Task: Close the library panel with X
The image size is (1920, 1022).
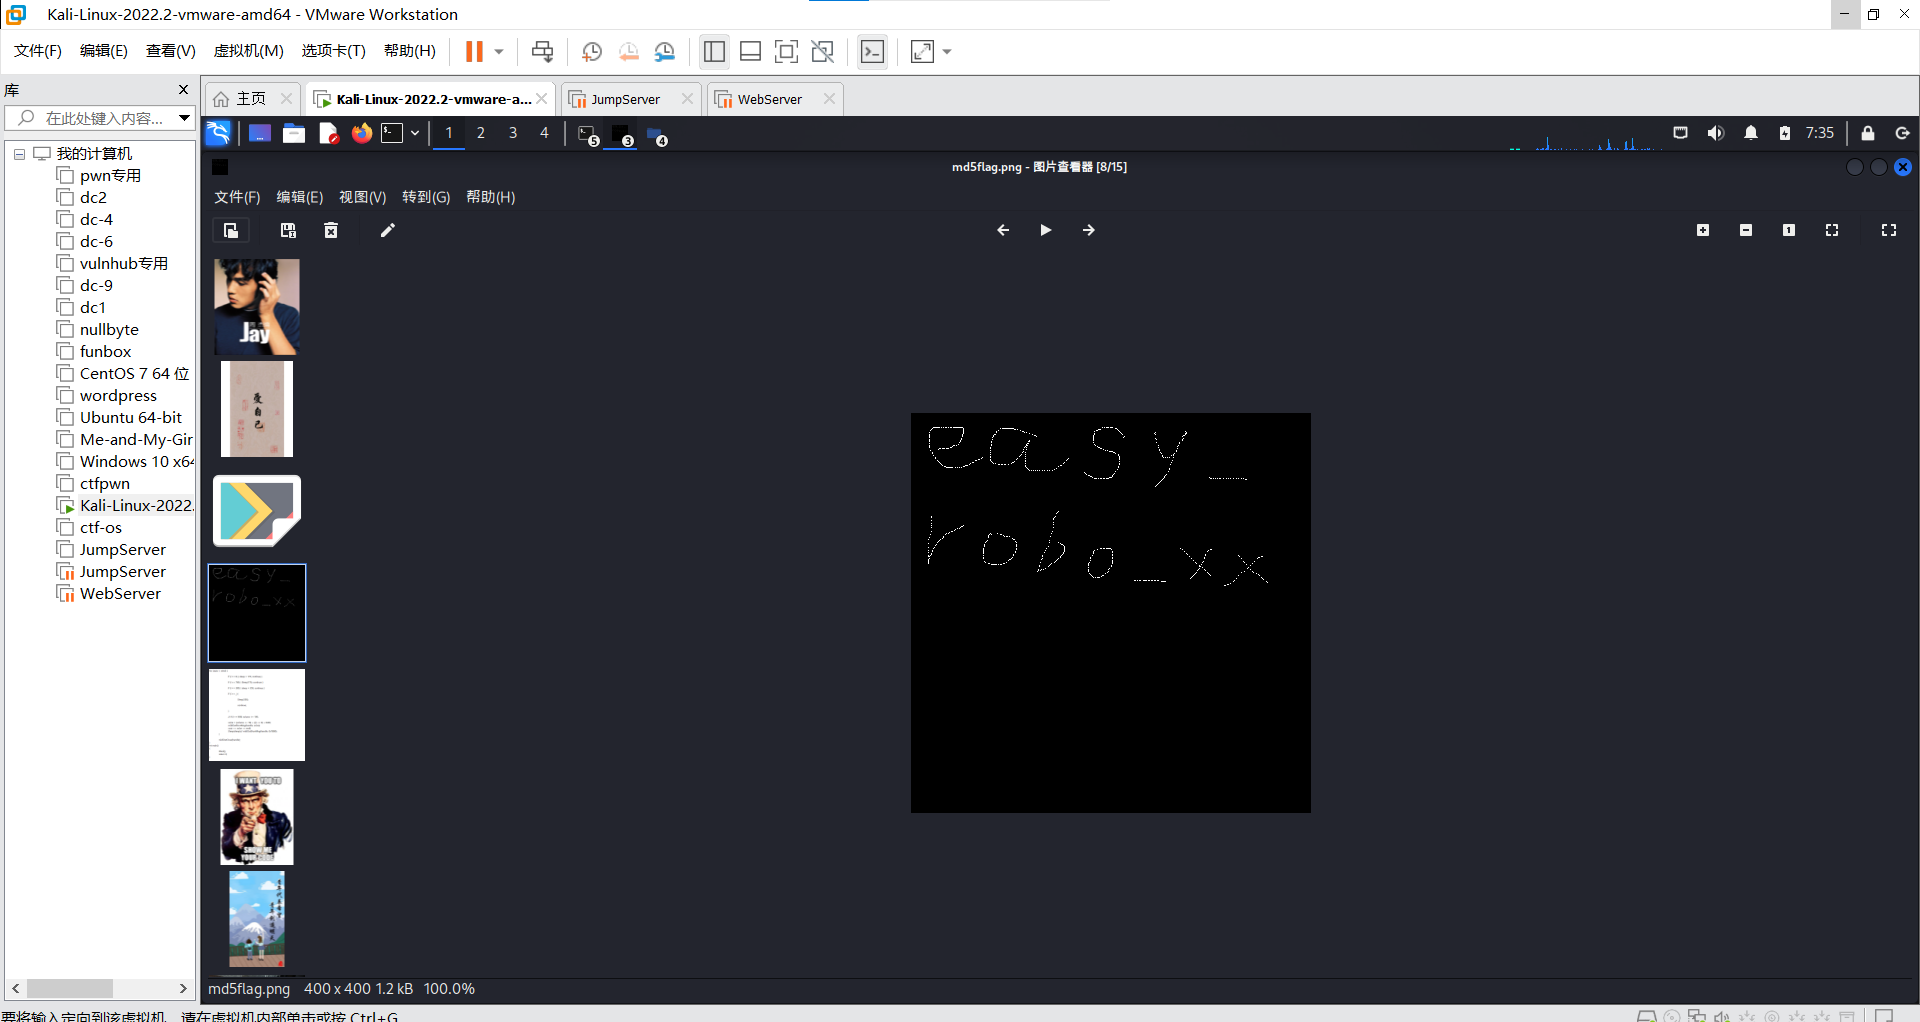Action: [183, 90]
